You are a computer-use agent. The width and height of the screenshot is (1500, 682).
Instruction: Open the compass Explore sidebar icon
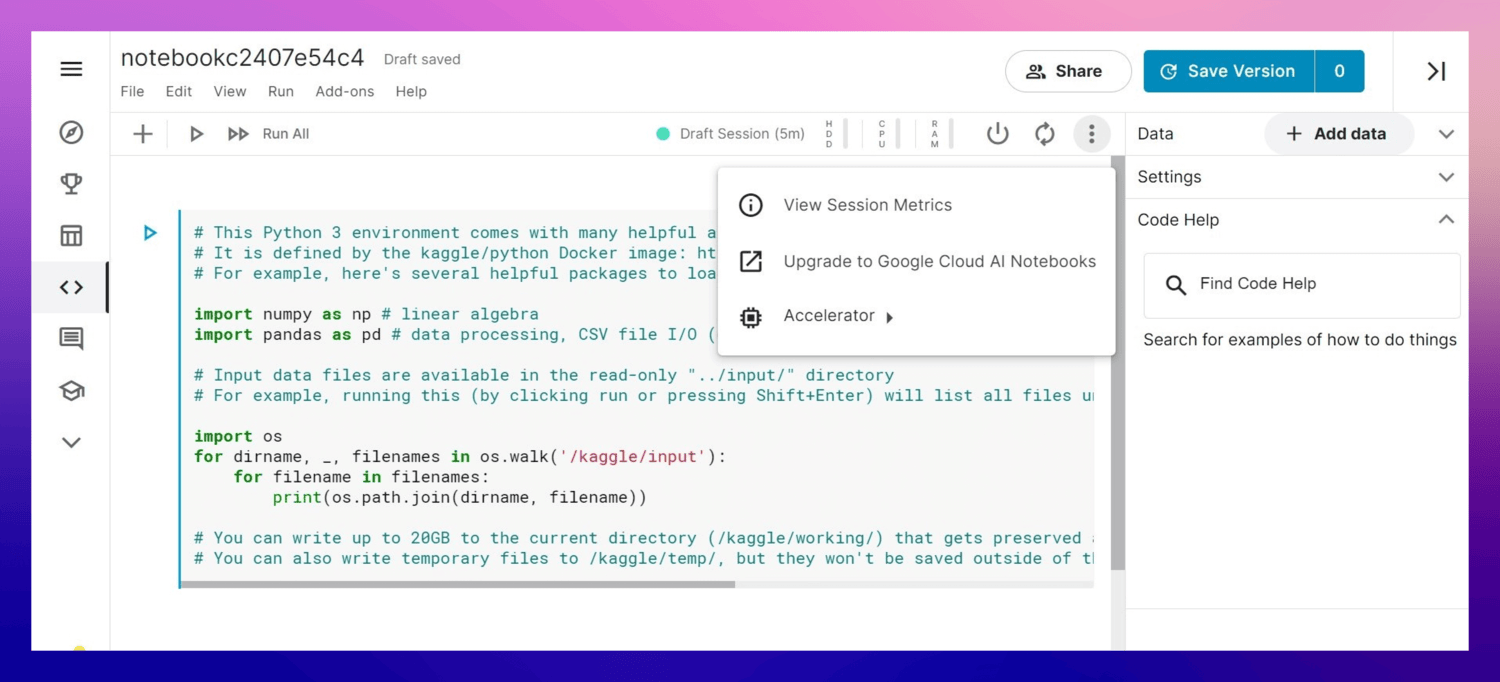click(71, 132)
